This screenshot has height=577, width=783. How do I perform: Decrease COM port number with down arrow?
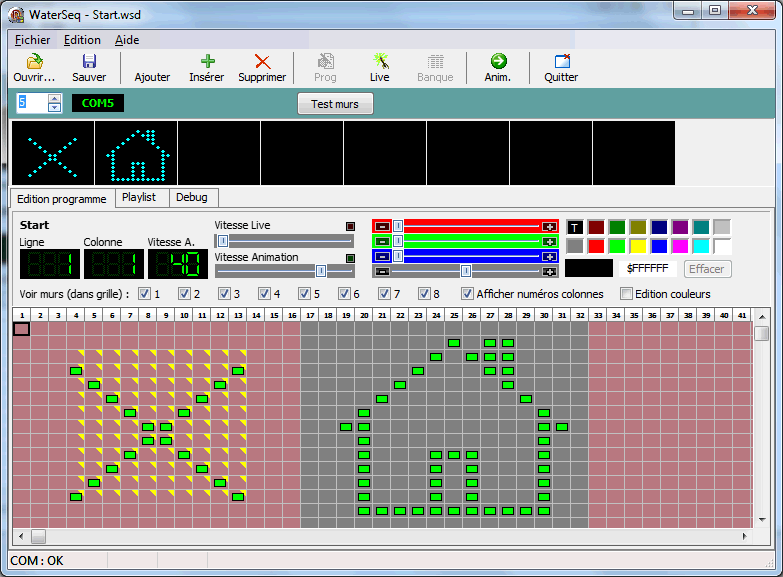tap(54, 107)
